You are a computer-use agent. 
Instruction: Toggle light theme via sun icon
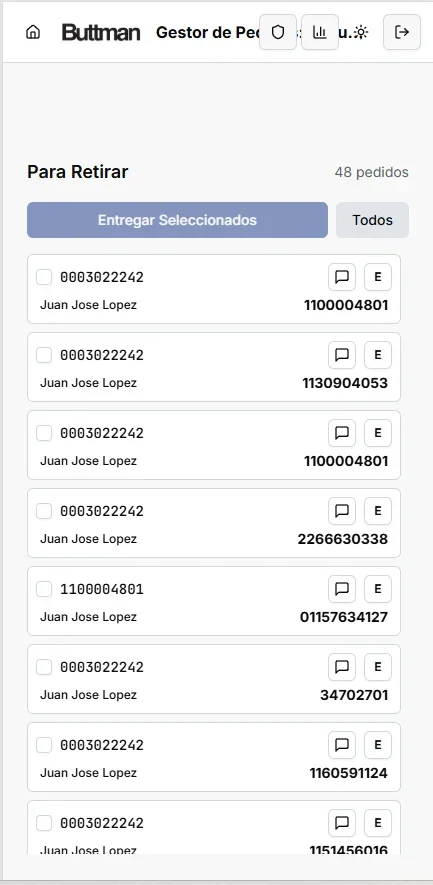(361, 32)
